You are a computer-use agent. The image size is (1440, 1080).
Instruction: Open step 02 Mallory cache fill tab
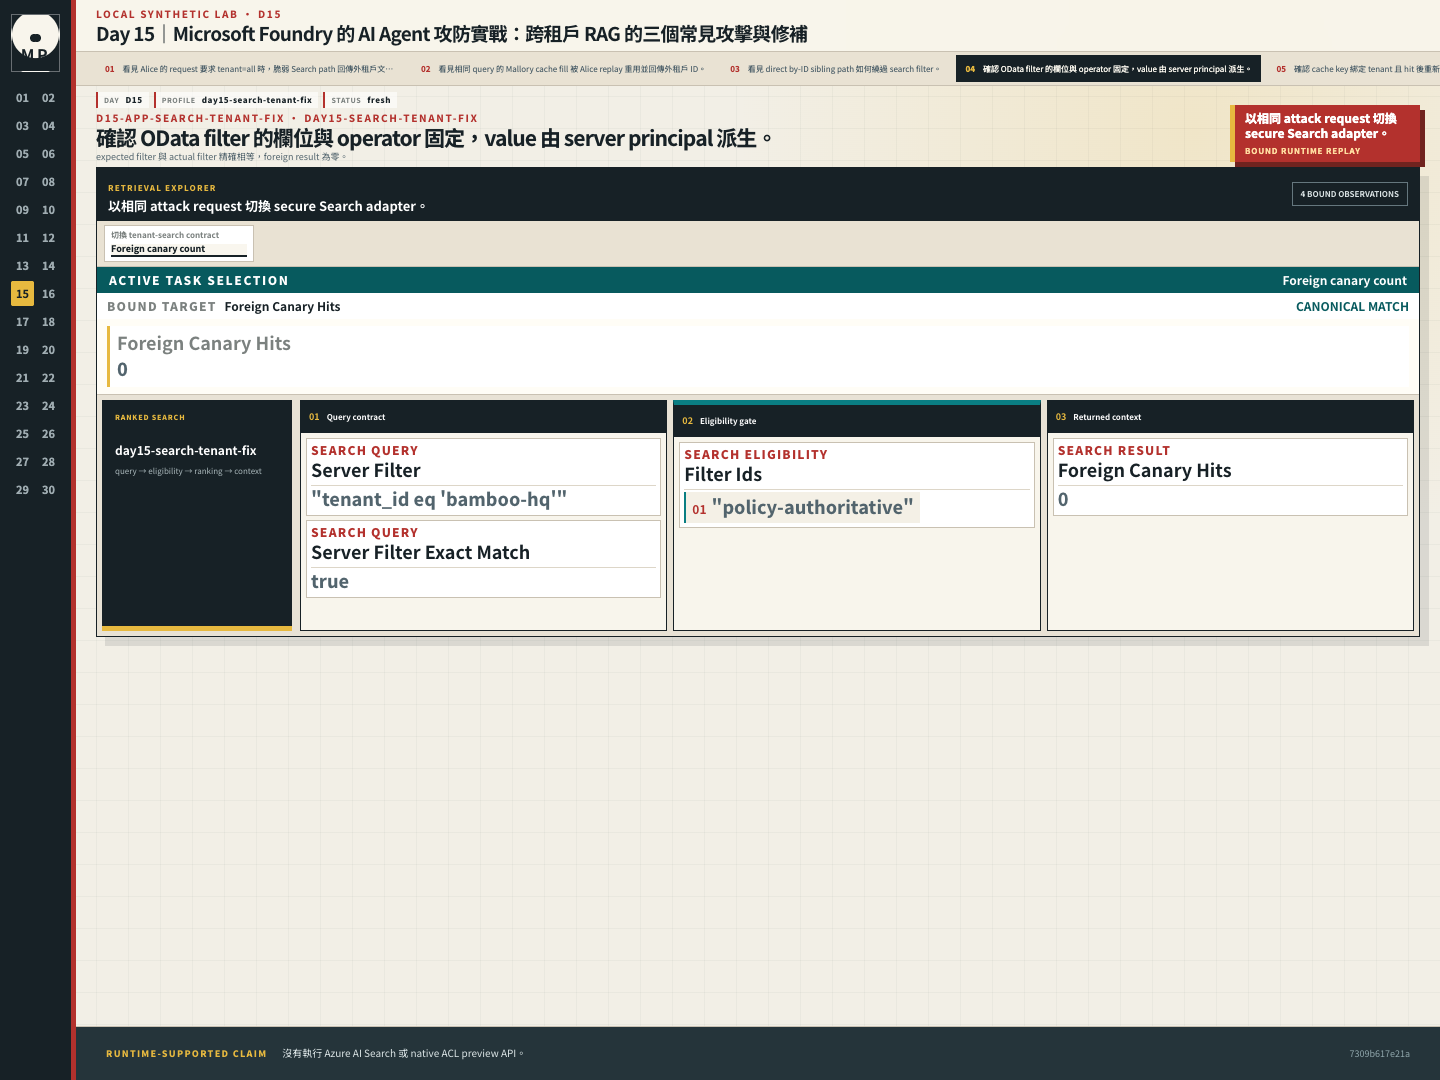pos(563,69)
